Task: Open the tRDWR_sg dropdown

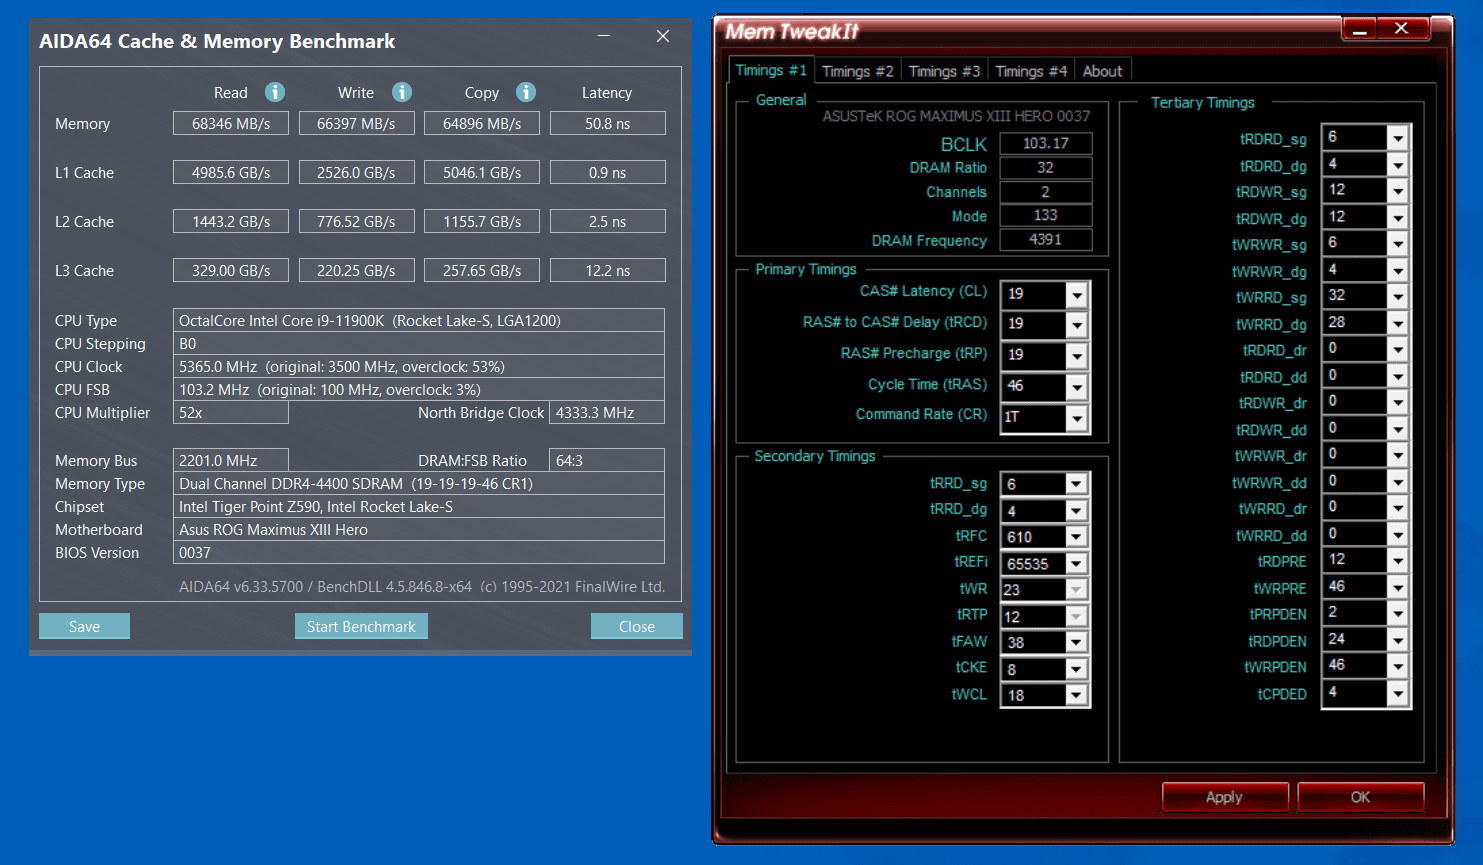Action: pyautogui.click(x=1398, y=190)
